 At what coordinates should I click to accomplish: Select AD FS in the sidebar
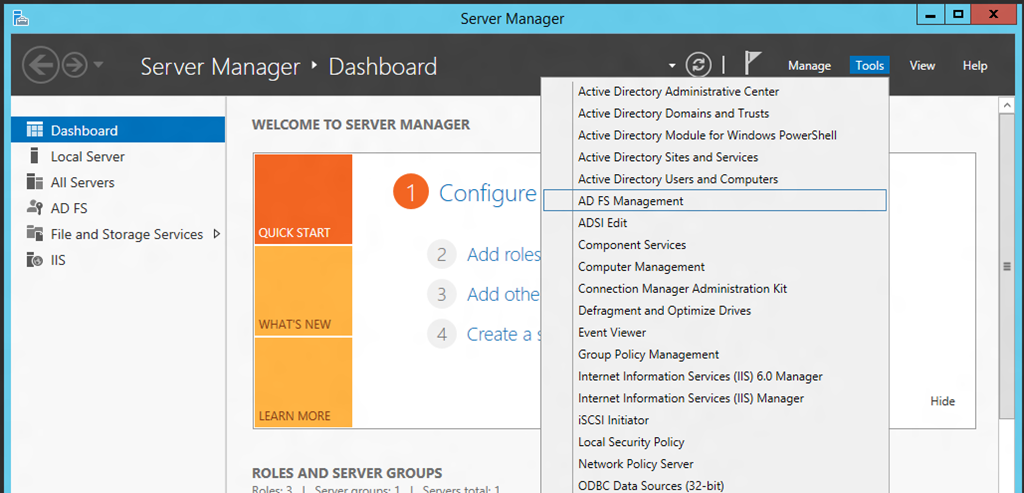(118, 208)
